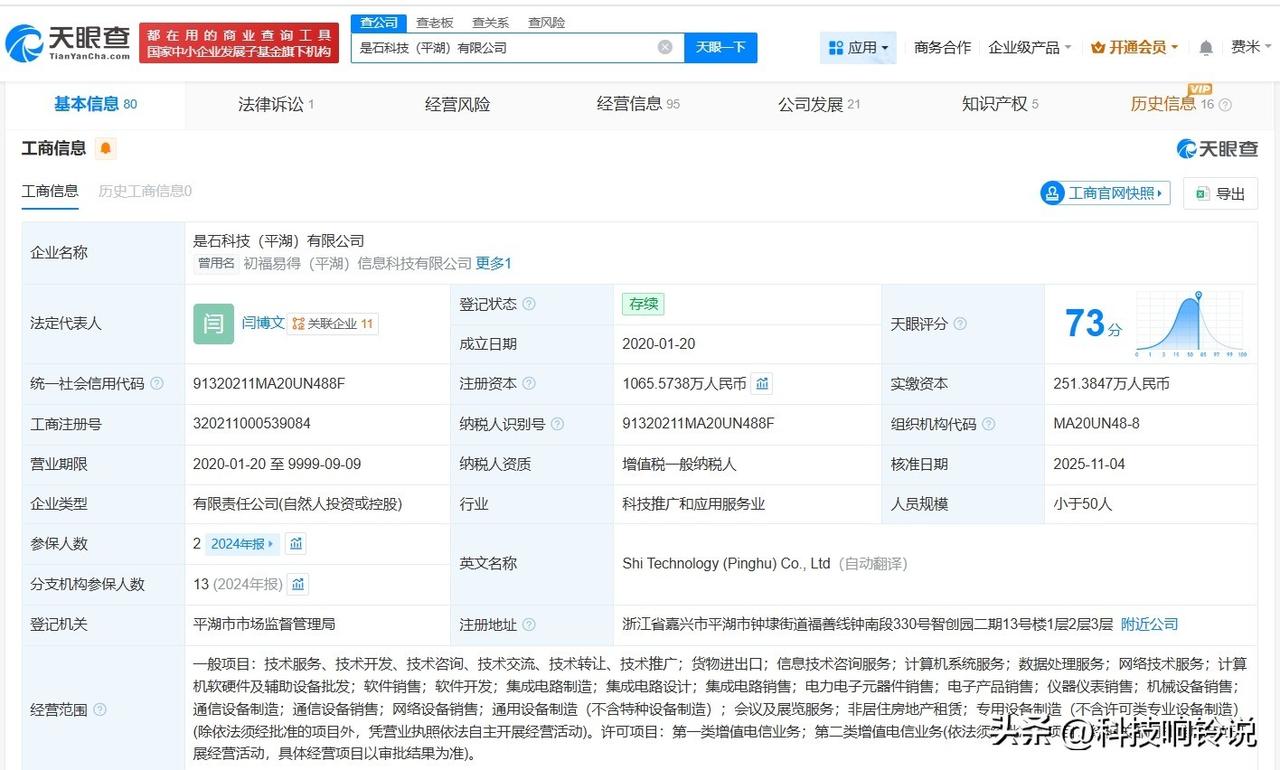Click the credit code 91320211MA20UN488F under 统一社会信用代码
The image size is (1280, 770).
269,384
